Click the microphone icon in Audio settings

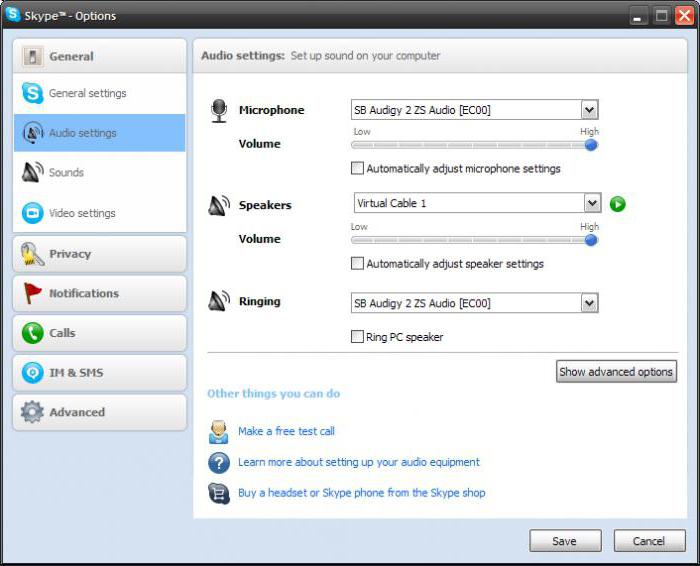tap(219, 111)
